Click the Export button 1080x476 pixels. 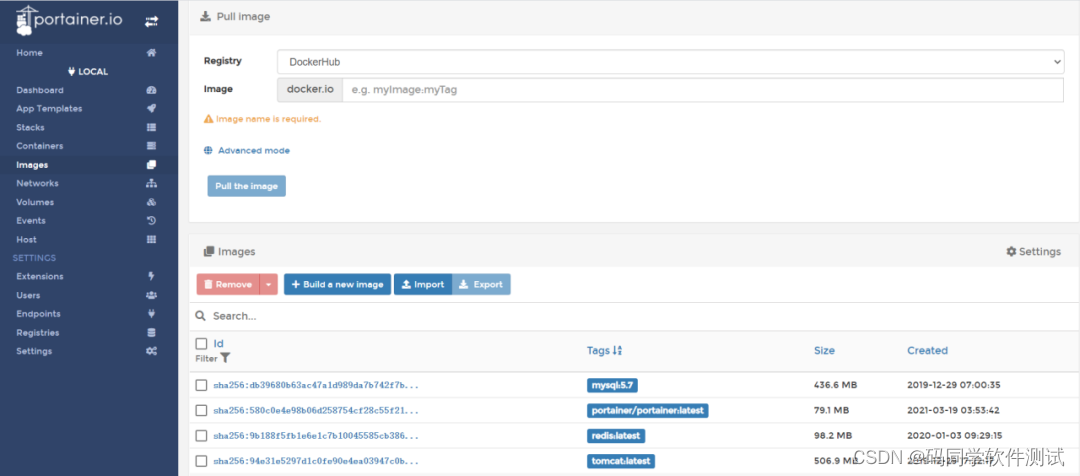[x=481, y=284]
